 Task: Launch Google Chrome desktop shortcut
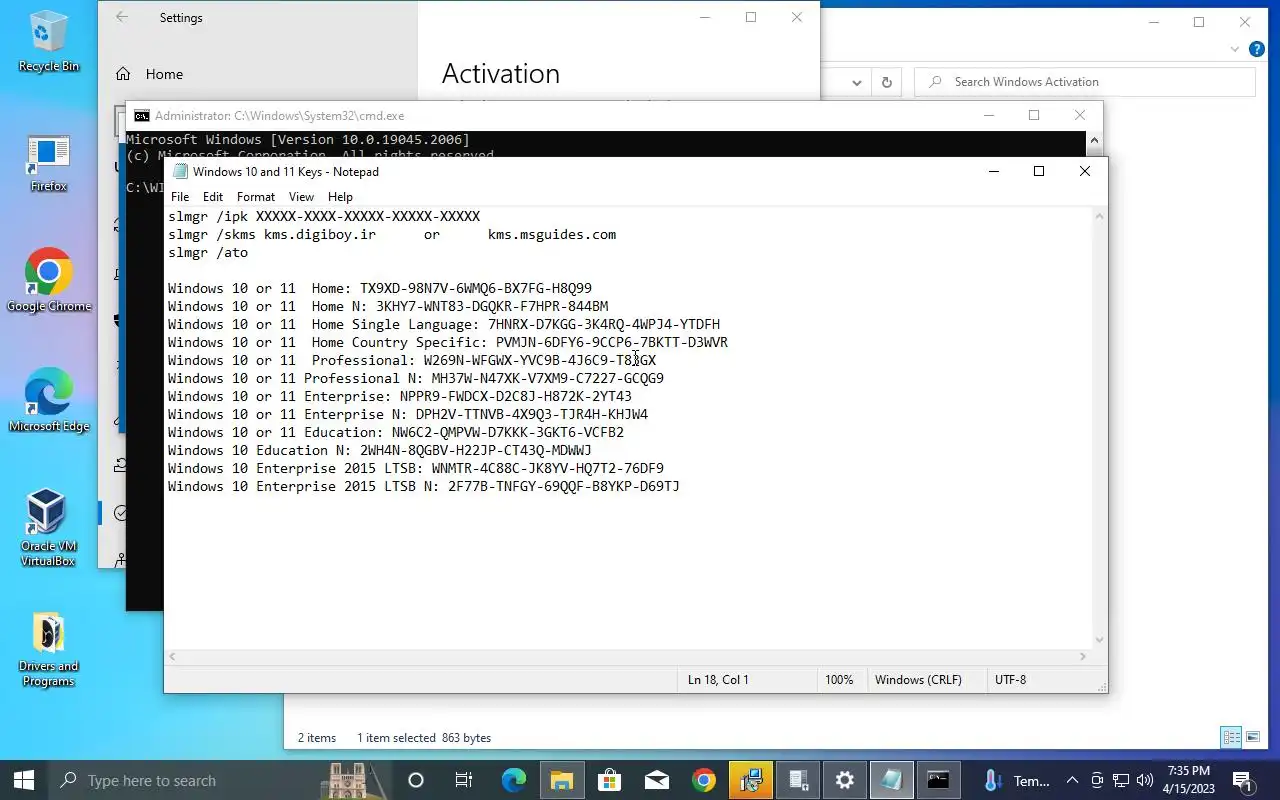click(x=48, y=281)
